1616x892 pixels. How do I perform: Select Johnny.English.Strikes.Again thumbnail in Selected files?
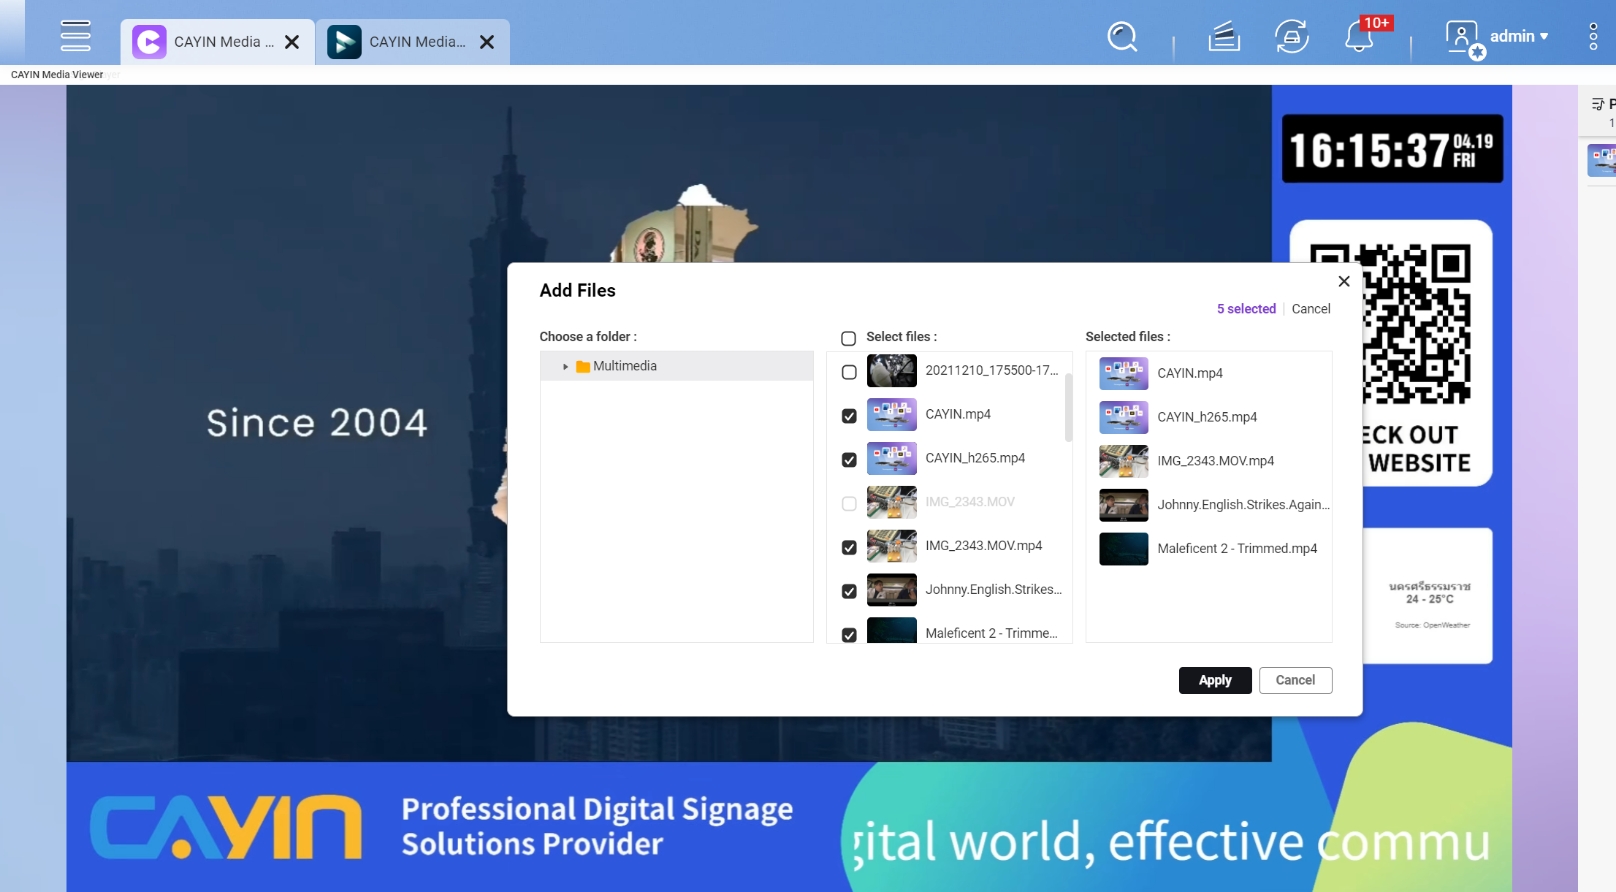pyautogui.click(x=1123, y=505)
